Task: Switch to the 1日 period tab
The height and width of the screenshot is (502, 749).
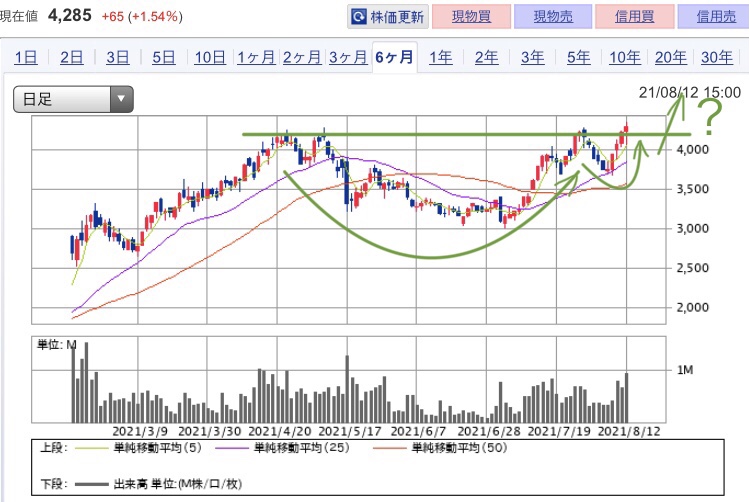Action: tap(26, 57)
